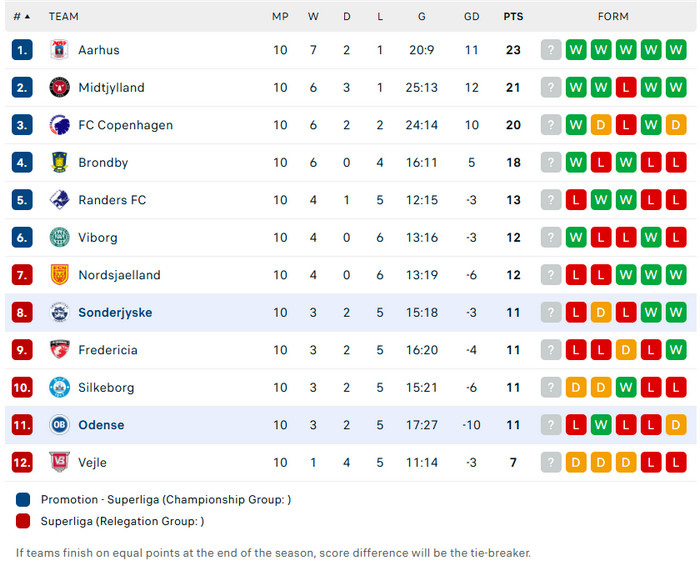Open the Odense team link
The height and width of the screenshot is (561, 700).
pyautogui.click(x=101, y=425)
